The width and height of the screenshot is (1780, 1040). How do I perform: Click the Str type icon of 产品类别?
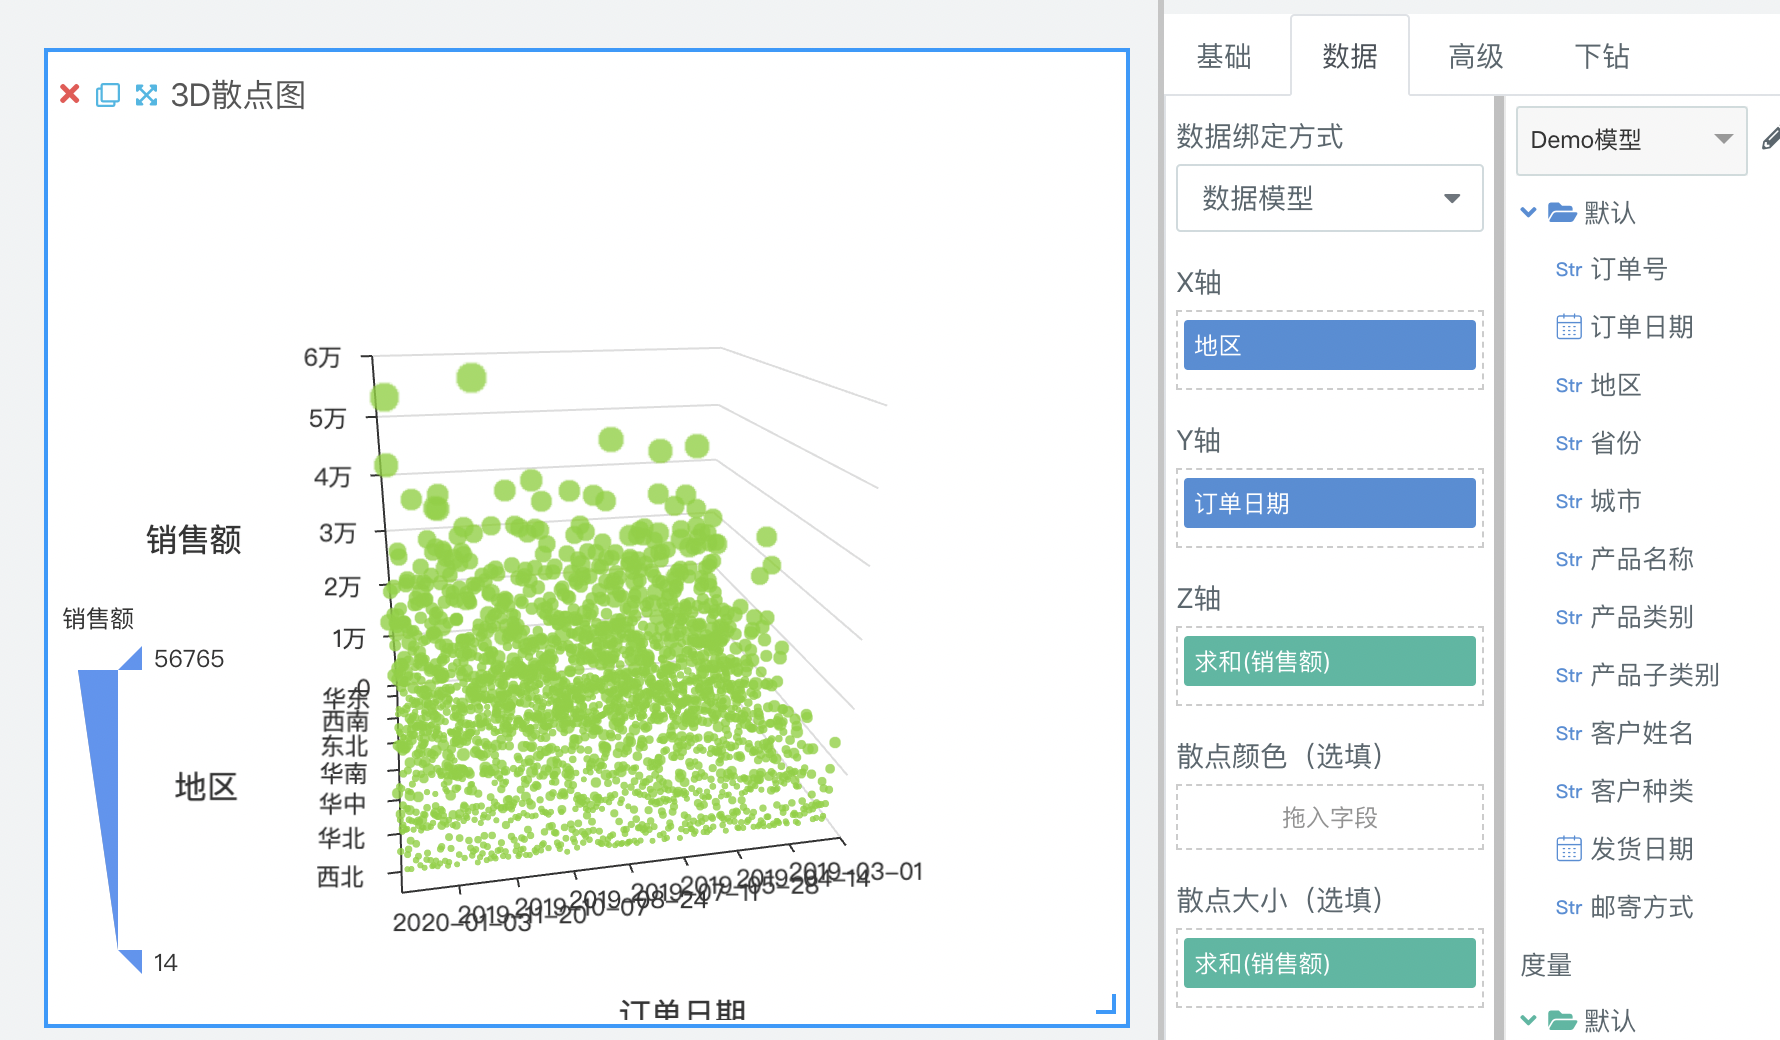coord(1569,618)
